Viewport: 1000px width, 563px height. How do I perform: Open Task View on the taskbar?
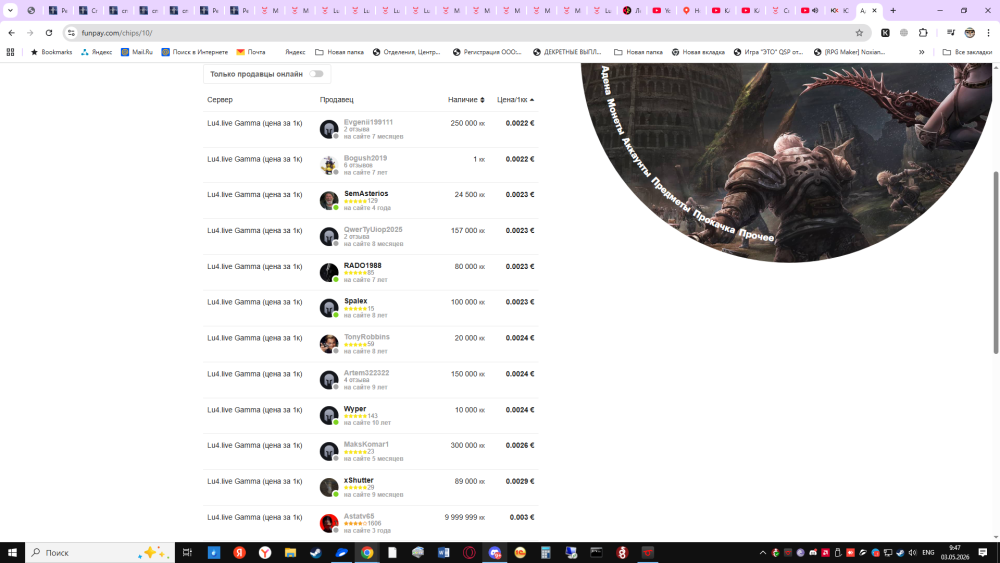(x=187, y=552)
